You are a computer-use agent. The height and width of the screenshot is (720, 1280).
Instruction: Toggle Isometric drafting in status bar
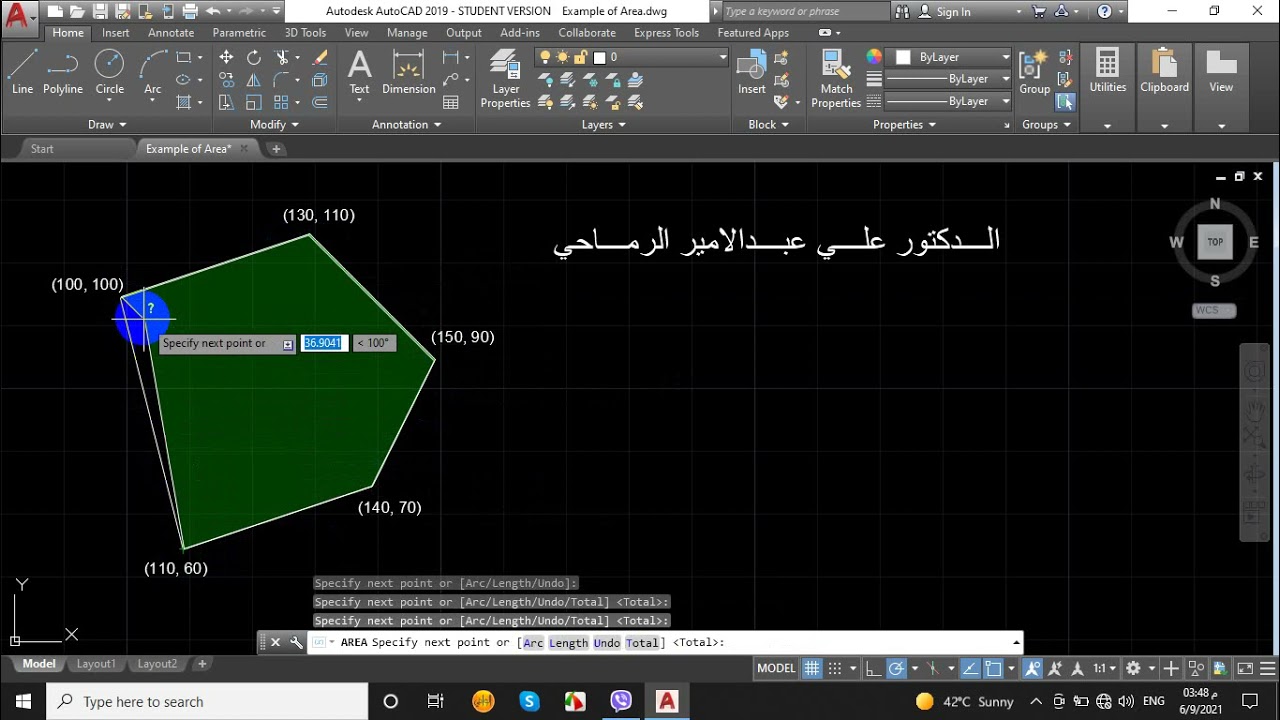(934, 668)
